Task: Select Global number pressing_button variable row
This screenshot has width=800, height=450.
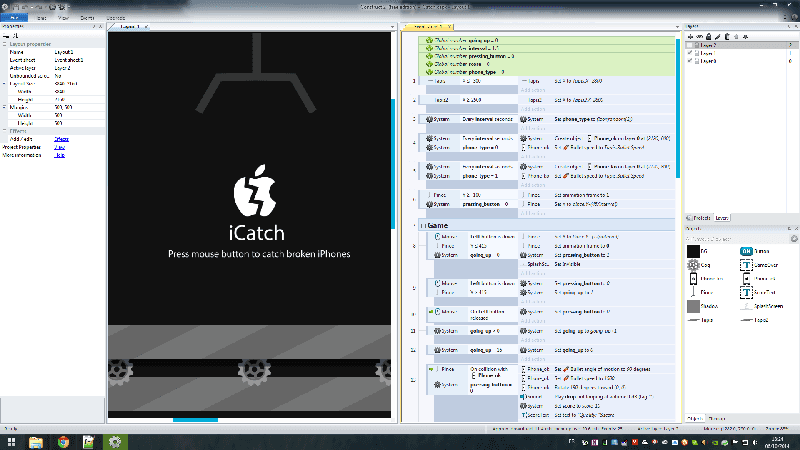Action: (x=546, y=56)
